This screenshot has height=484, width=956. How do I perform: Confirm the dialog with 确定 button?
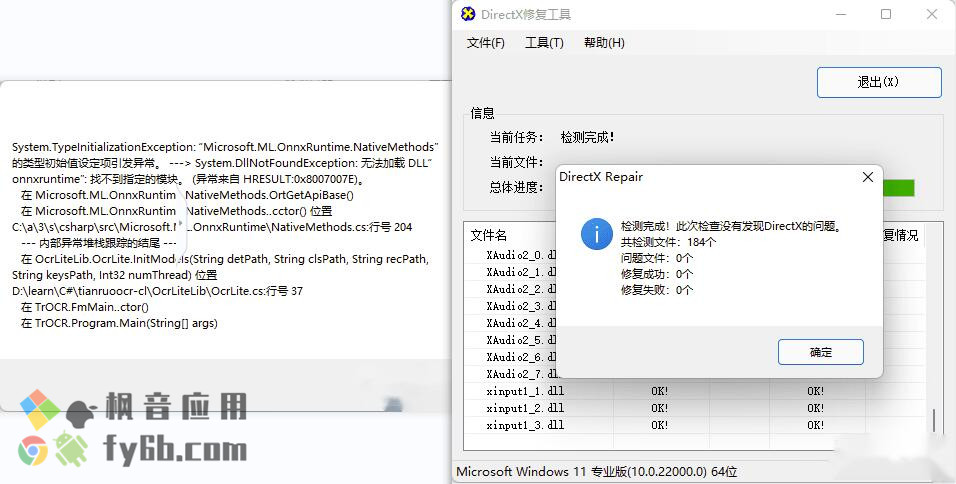[821, 352]
